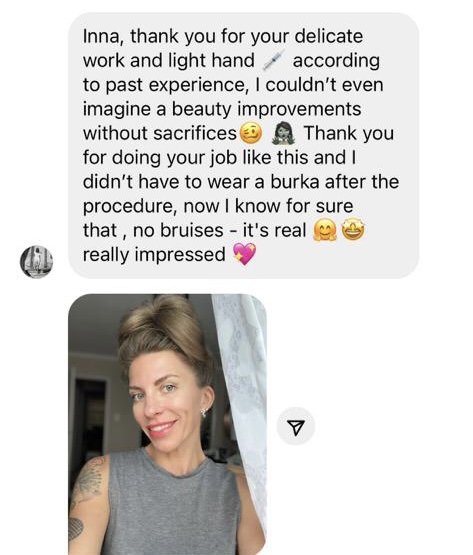Screen dimensions: 473x555
Task: Tap the zombie woman emoji before "Thank you"
Action: [284, 133]
